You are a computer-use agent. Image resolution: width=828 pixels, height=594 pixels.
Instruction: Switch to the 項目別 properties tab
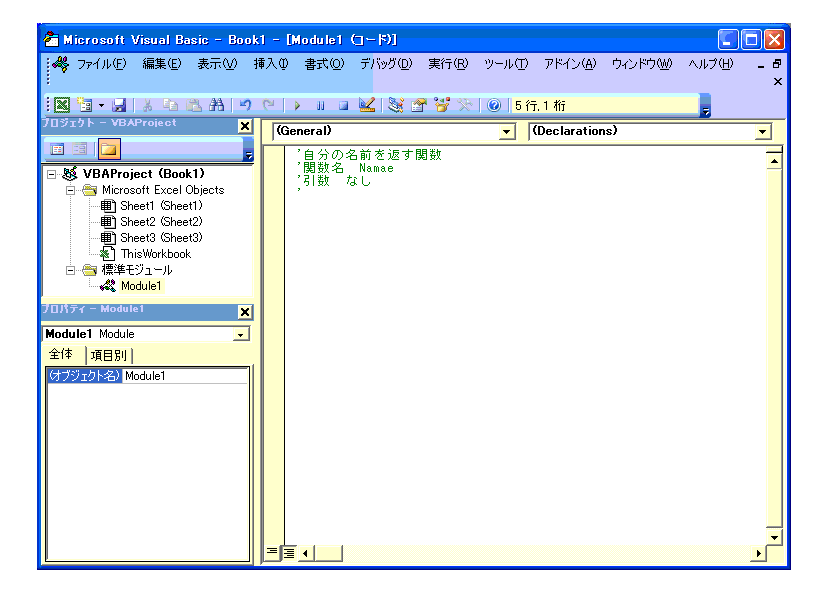point(109,355)
